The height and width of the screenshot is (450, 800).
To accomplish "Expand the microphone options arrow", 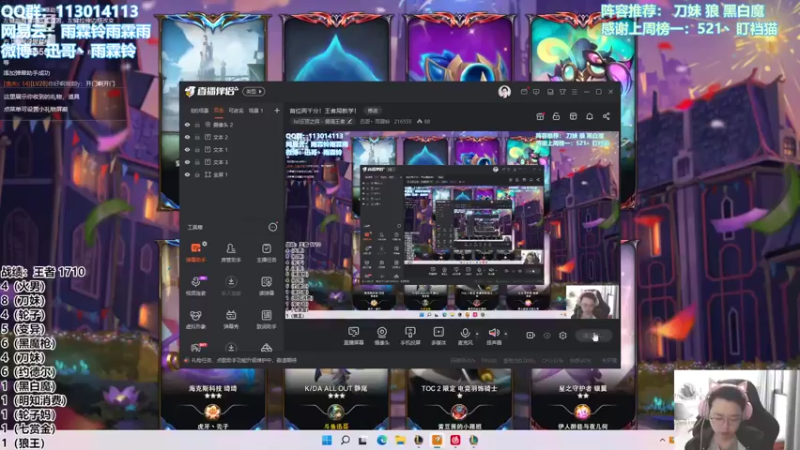I will (477, 334).
